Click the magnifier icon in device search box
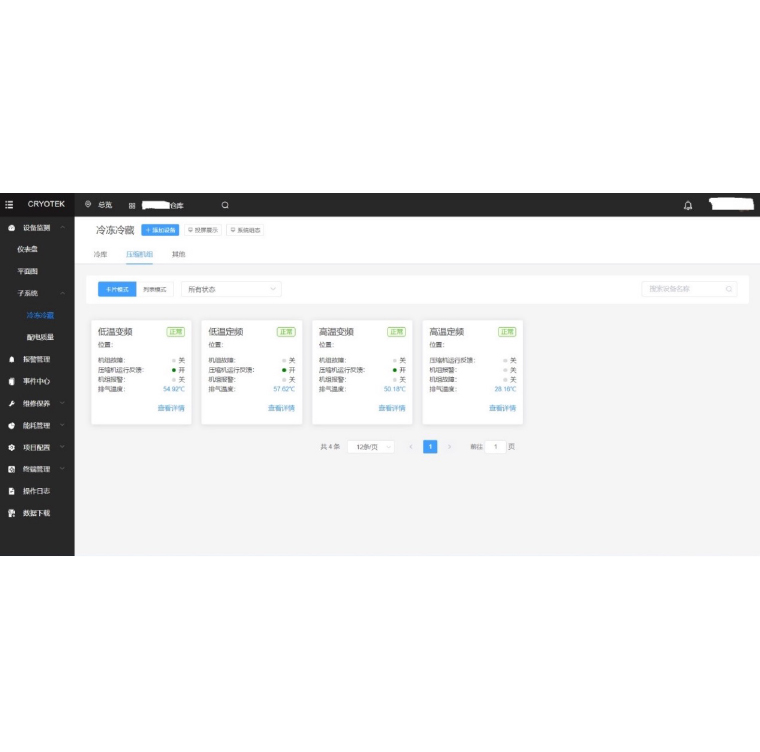The image size is (760, 752). 729,289
